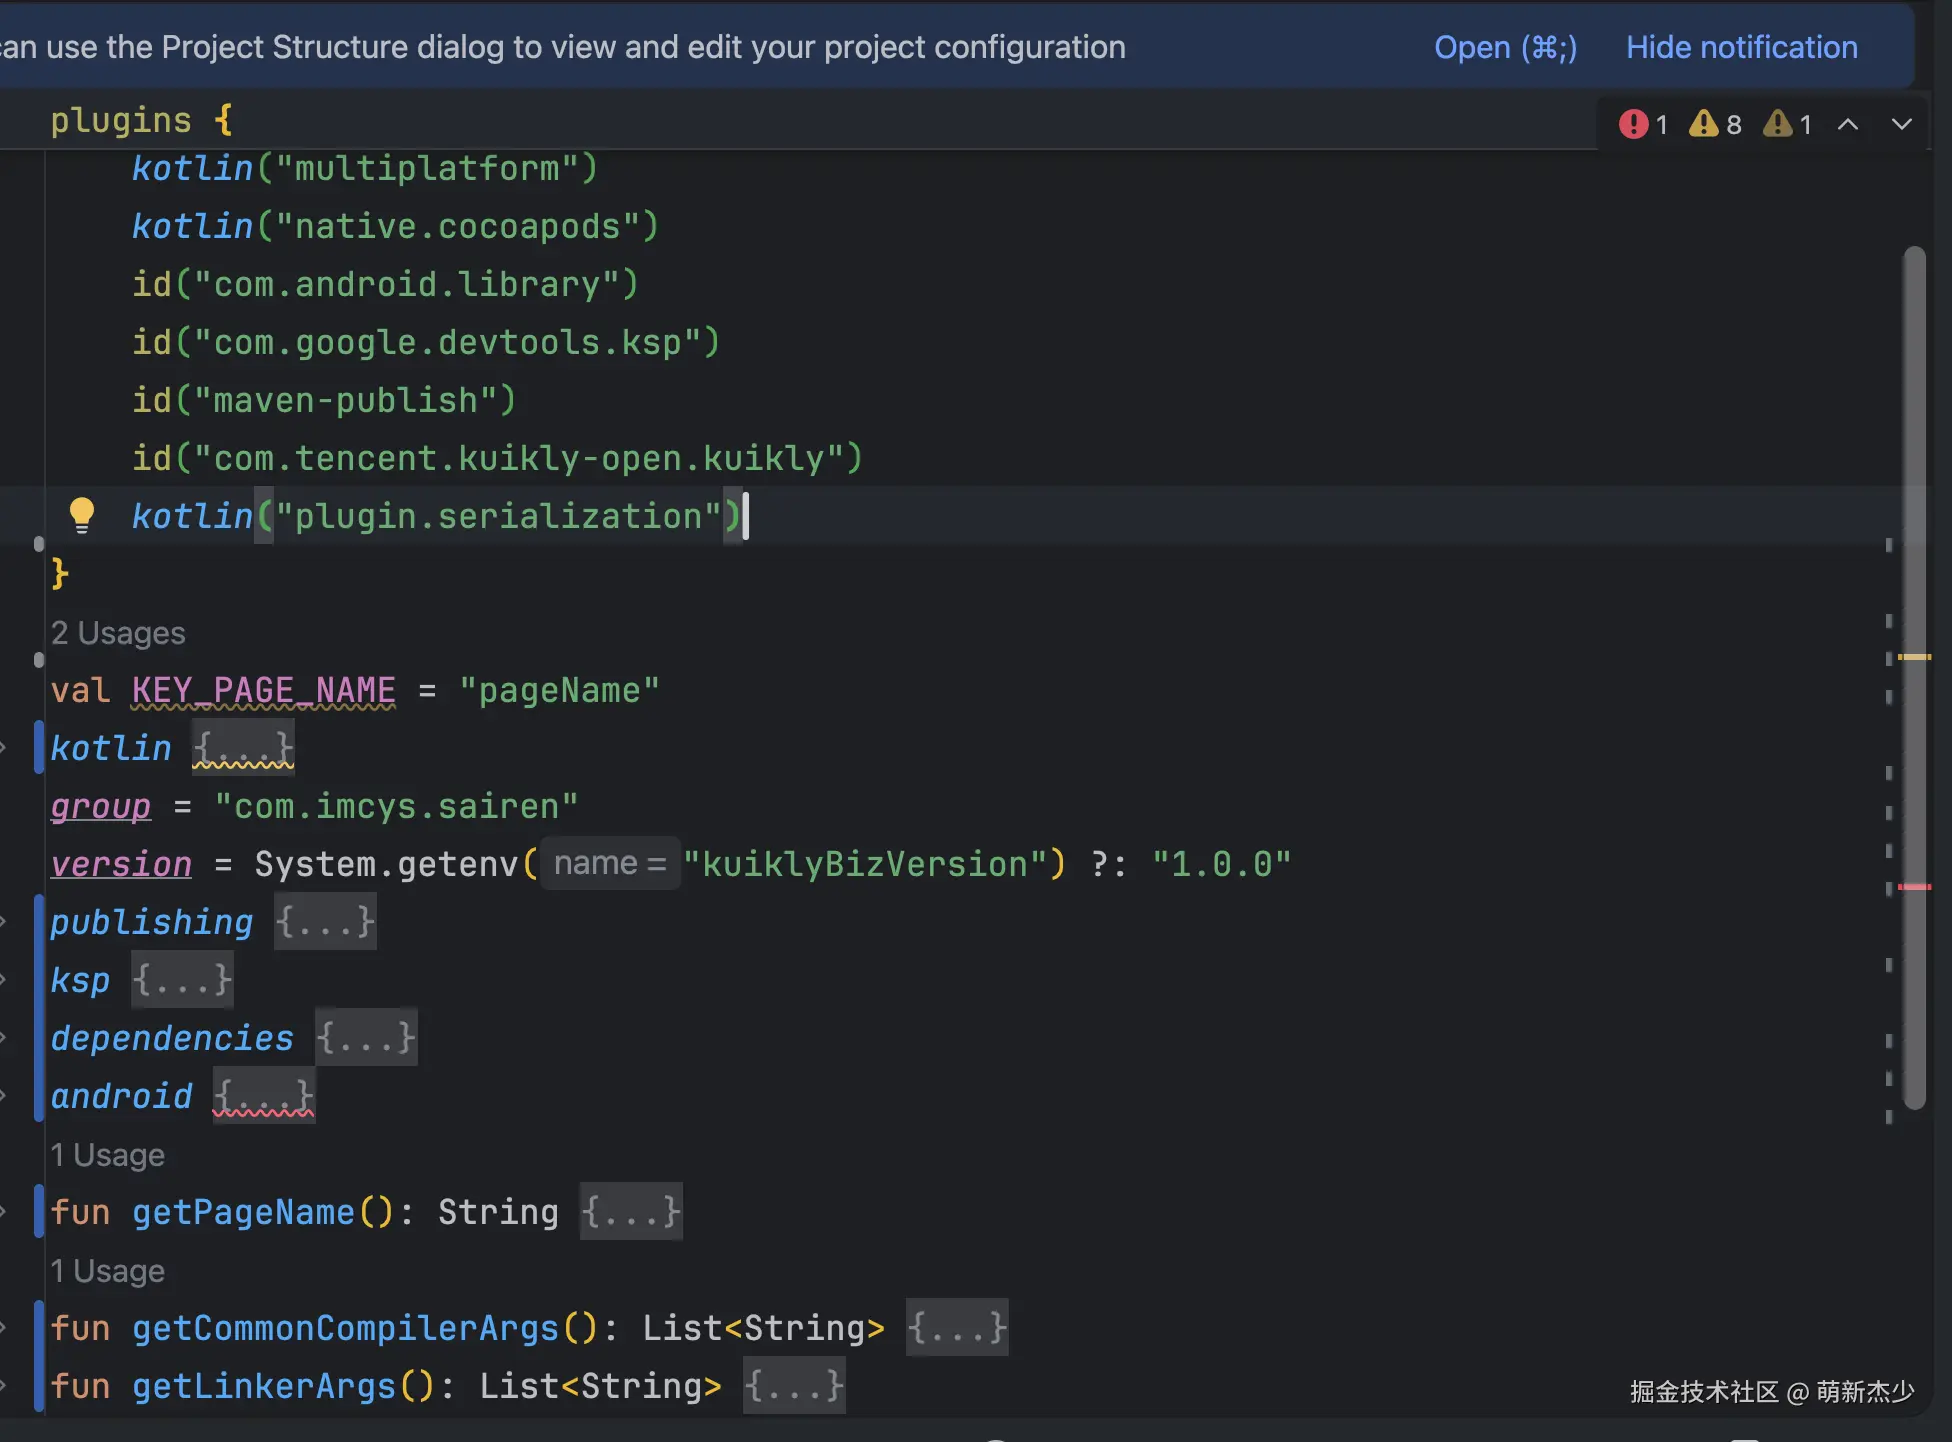The width and height of the screenshot is (1952, 1442).
Task: Expand the getCommonCompilerArgs function body
Action: [957, 1327]
